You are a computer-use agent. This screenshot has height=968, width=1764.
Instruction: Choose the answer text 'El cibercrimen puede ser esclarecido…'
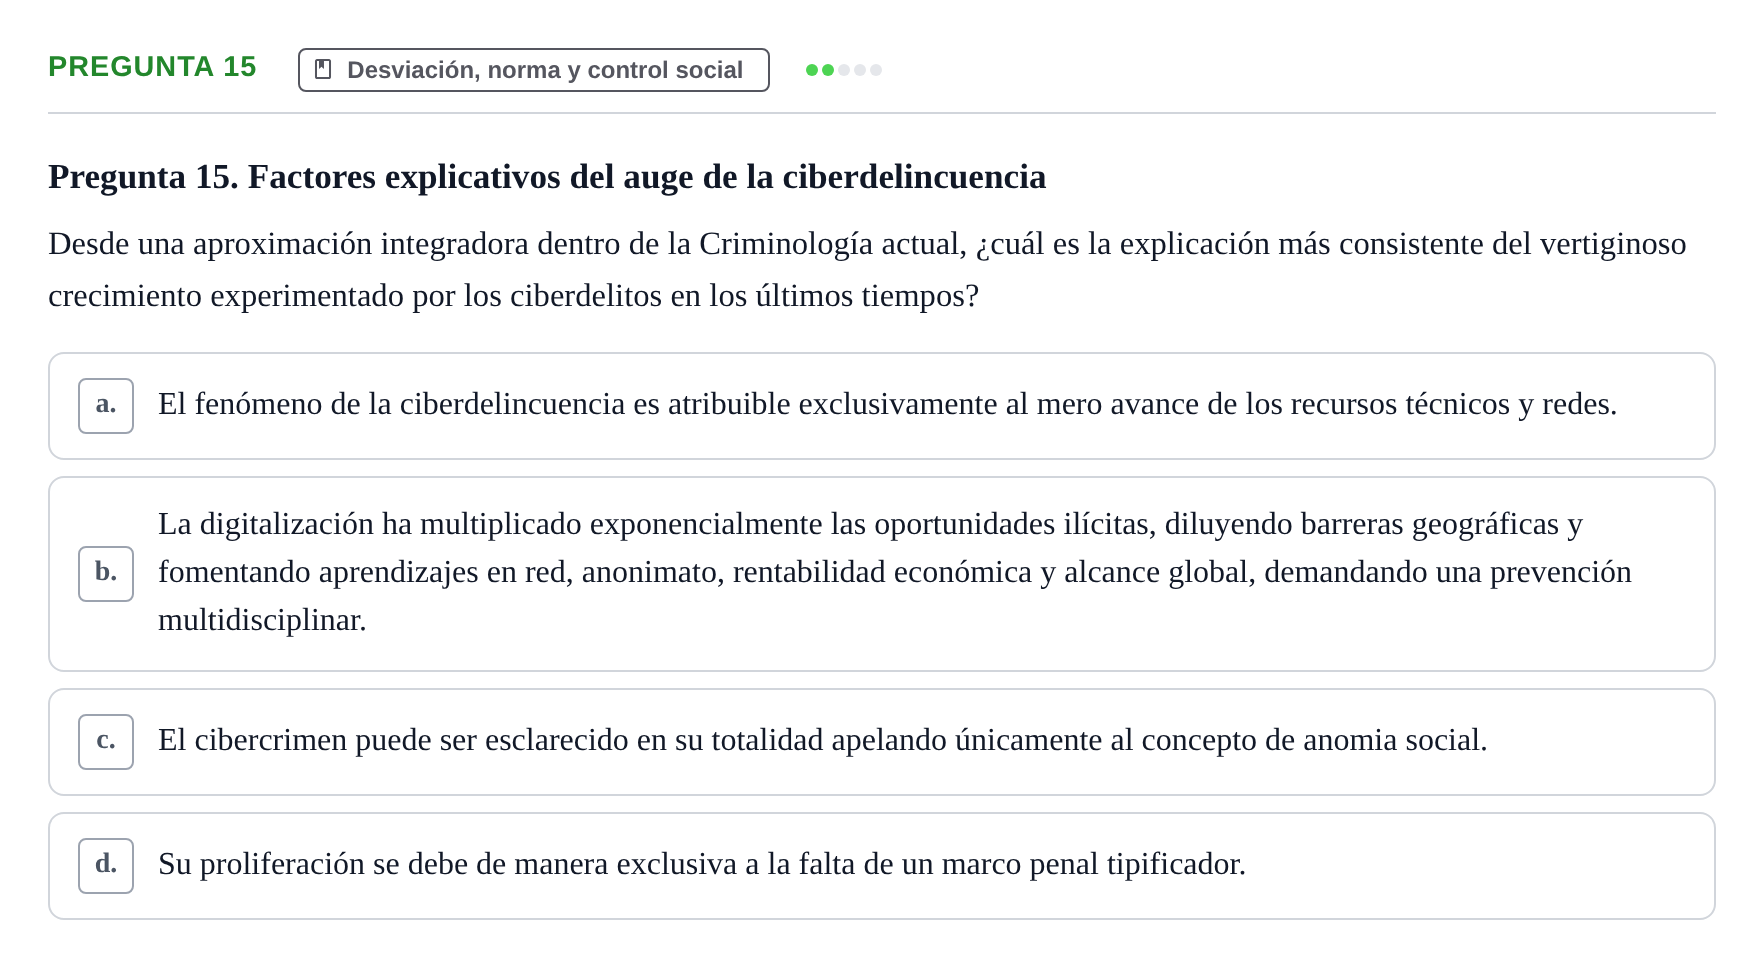coord(823,740)
